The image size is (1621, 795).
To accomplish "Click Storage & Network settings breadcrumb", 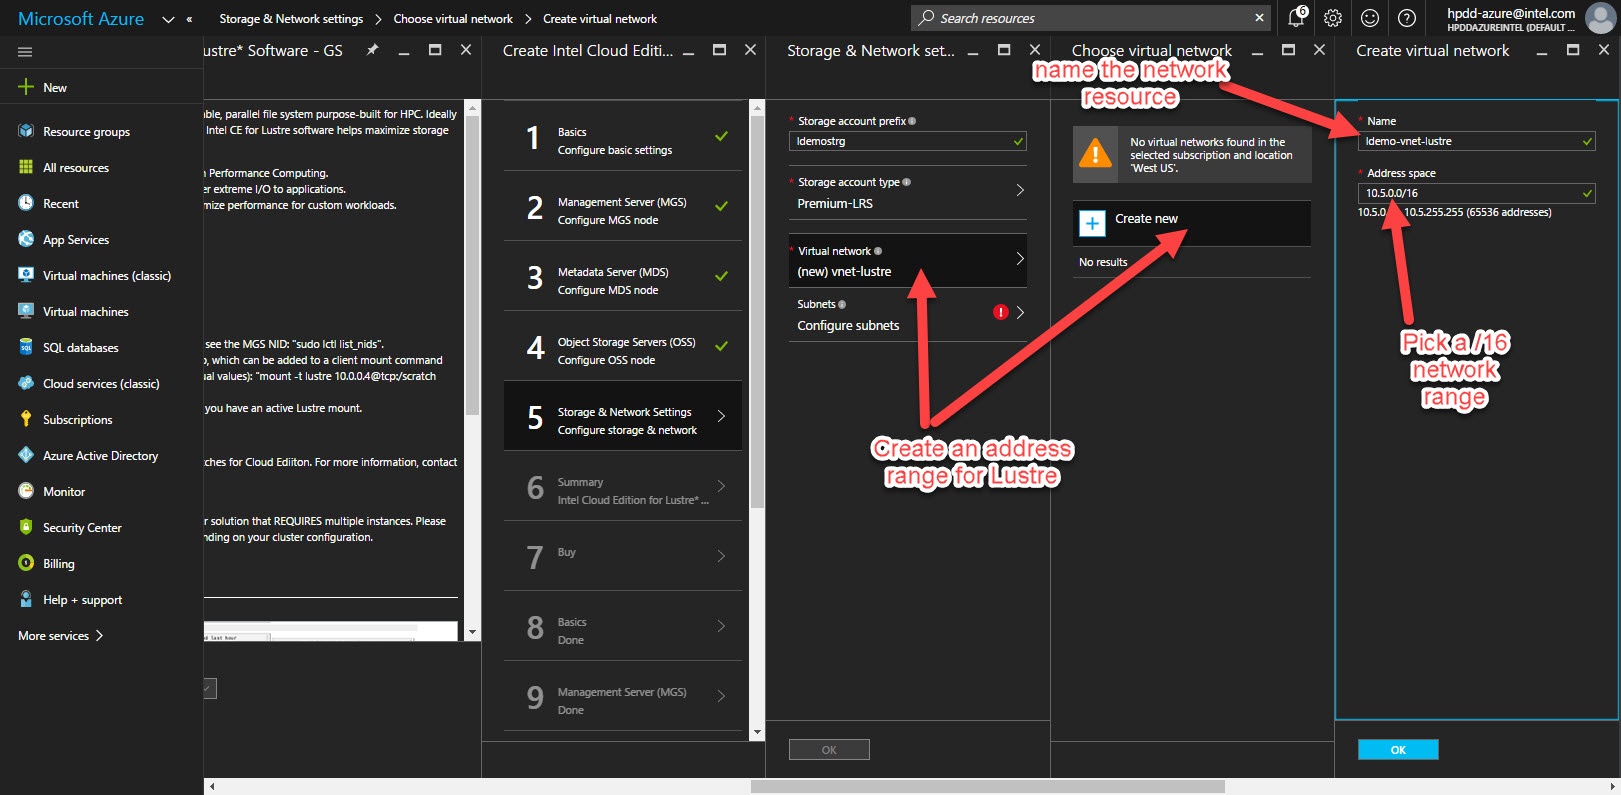I will [291, 19].
